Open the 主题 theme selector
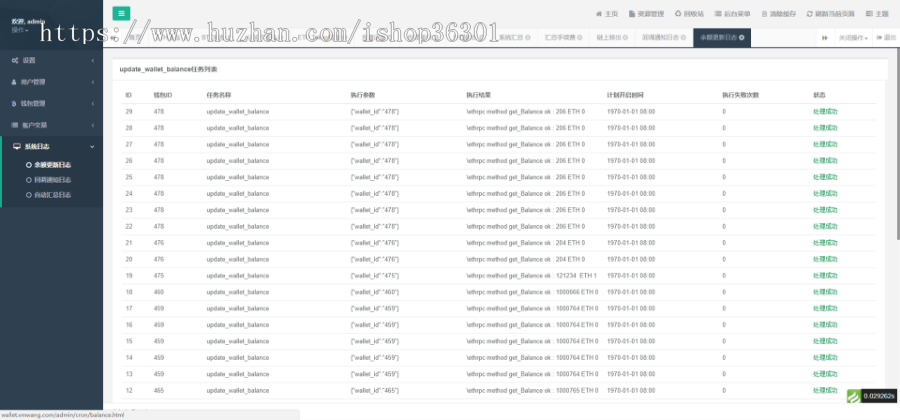The image size is (900, 420). click(x=877, y=14)
